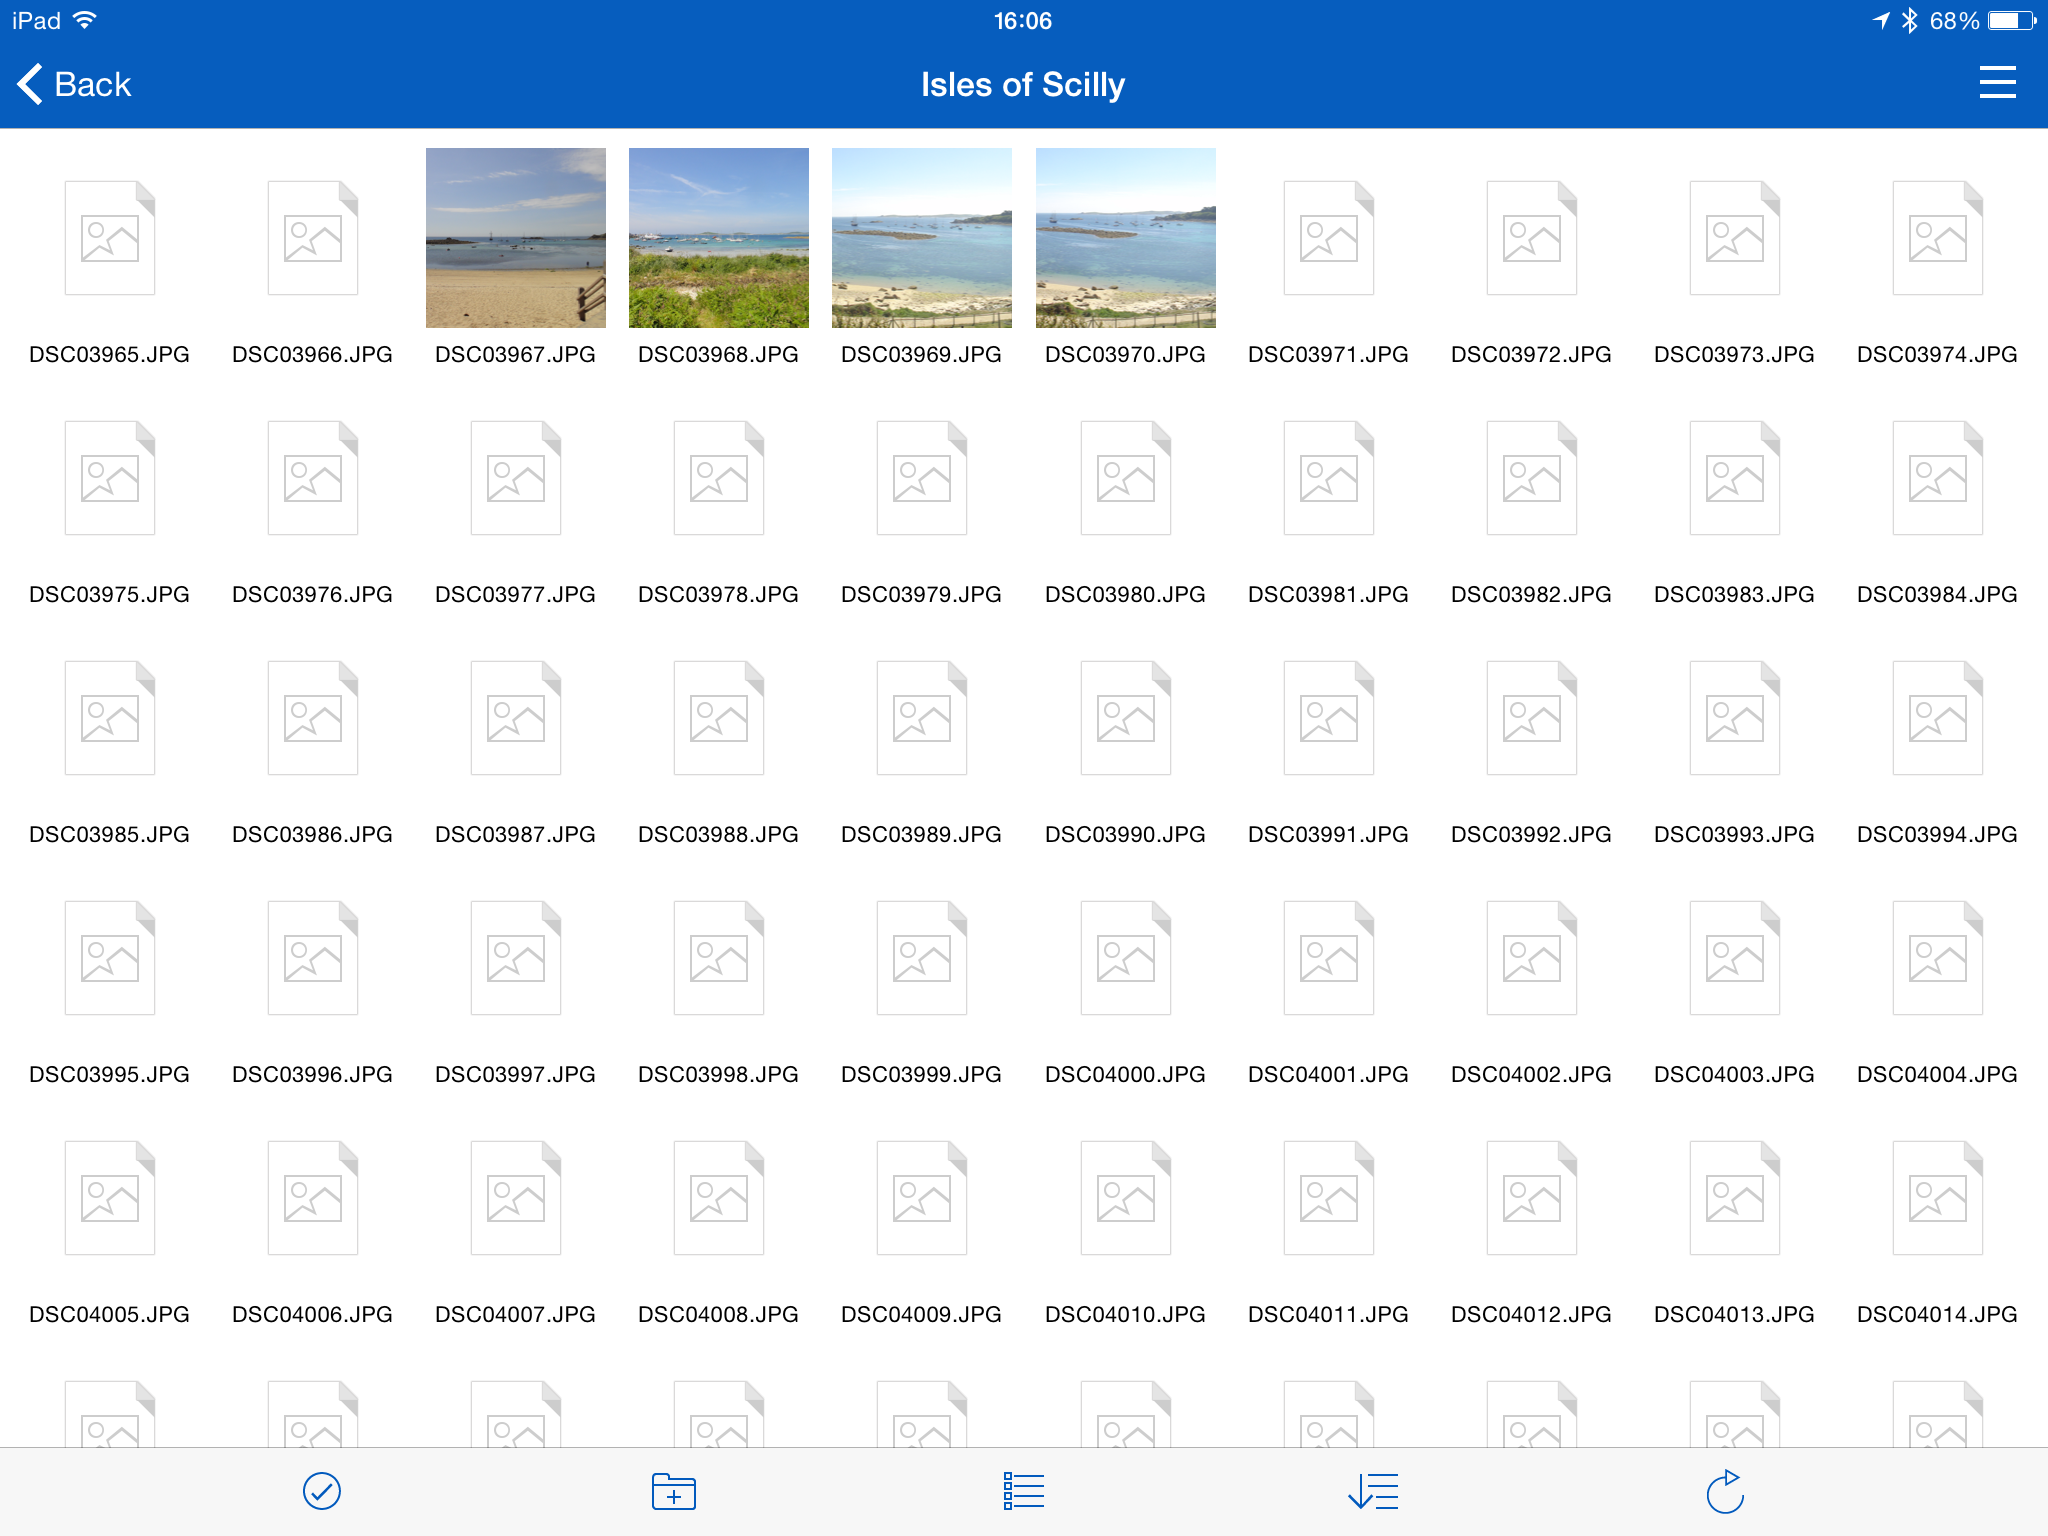
Task: Click the file name DSC03976.JPG
Action: (313, 594)
